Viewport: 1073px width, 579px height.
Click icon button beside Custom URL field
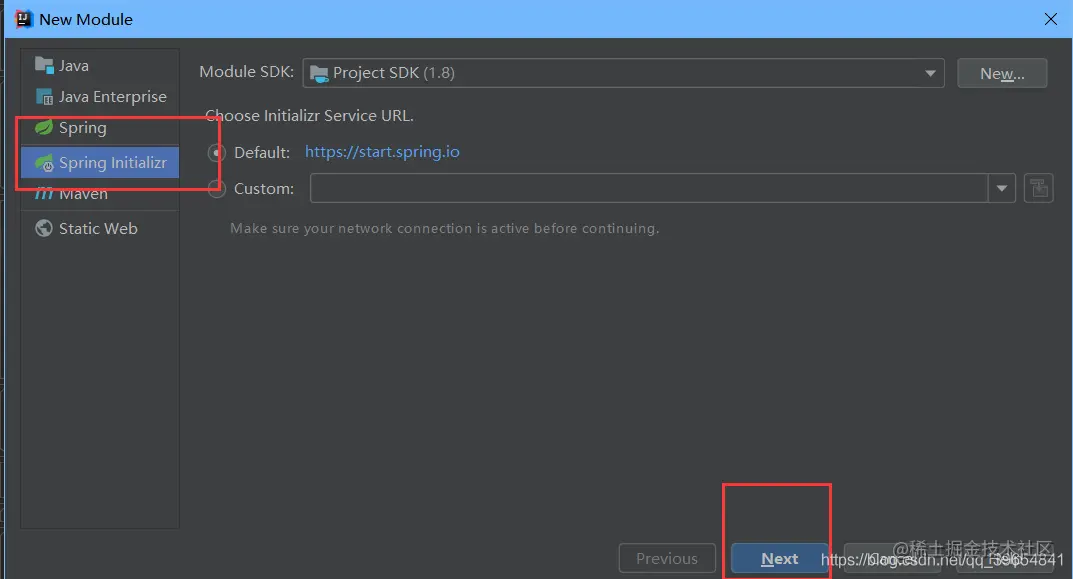coord(1039,188)
